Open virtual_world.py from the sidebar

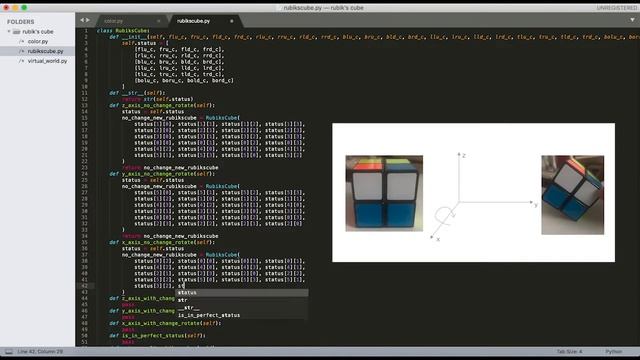(47, 61)
